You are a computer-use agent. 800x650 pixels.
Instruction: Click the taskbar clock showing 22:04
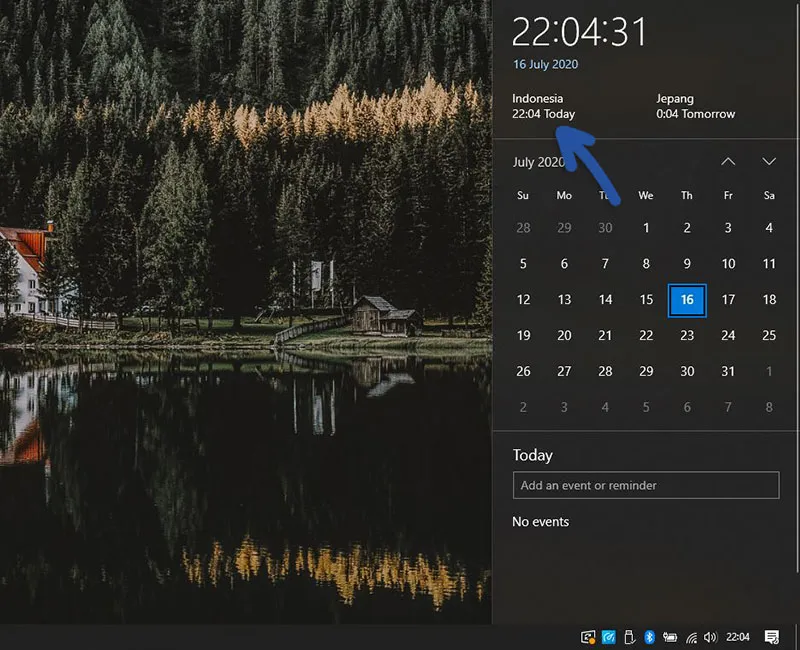738,637
